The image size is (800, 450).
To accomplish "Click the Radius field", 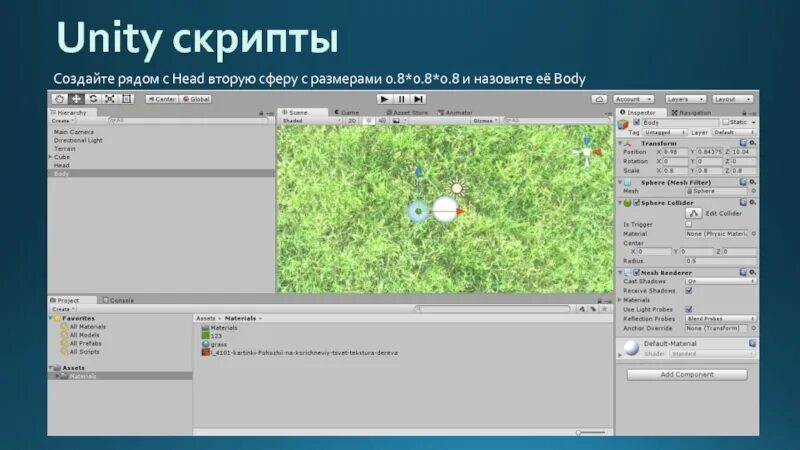I will coord(721,261).
